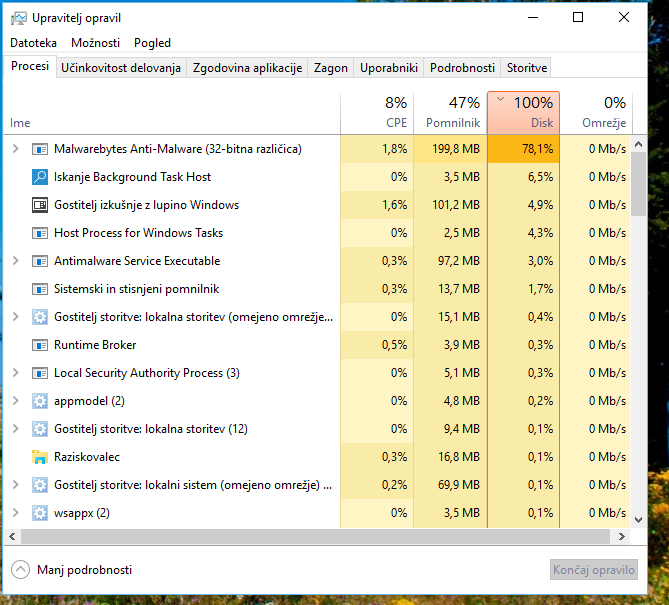The image size is (669, 605).
Task: Maximize the Upravitelj opravil window
Action: click(578, 17)
